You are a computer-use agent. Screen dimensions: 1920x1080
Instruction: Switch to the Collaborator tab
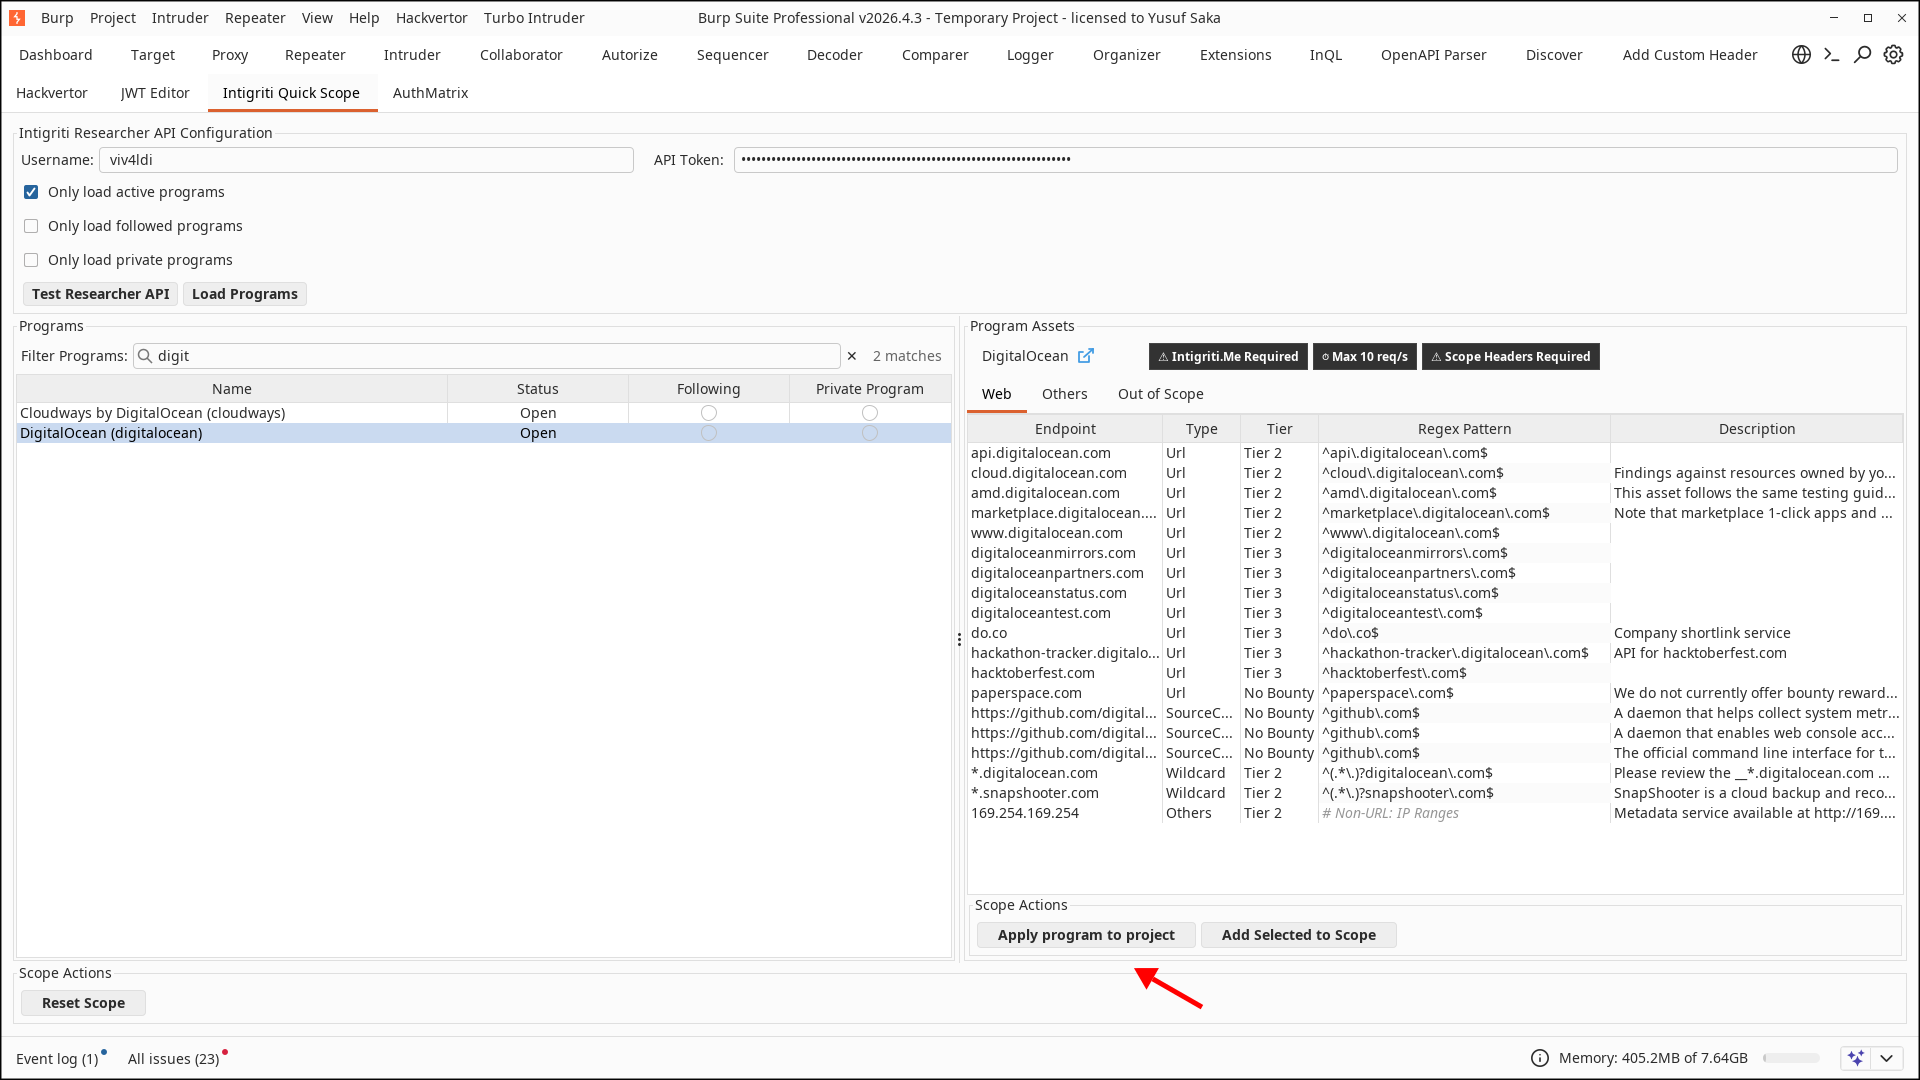521,55
